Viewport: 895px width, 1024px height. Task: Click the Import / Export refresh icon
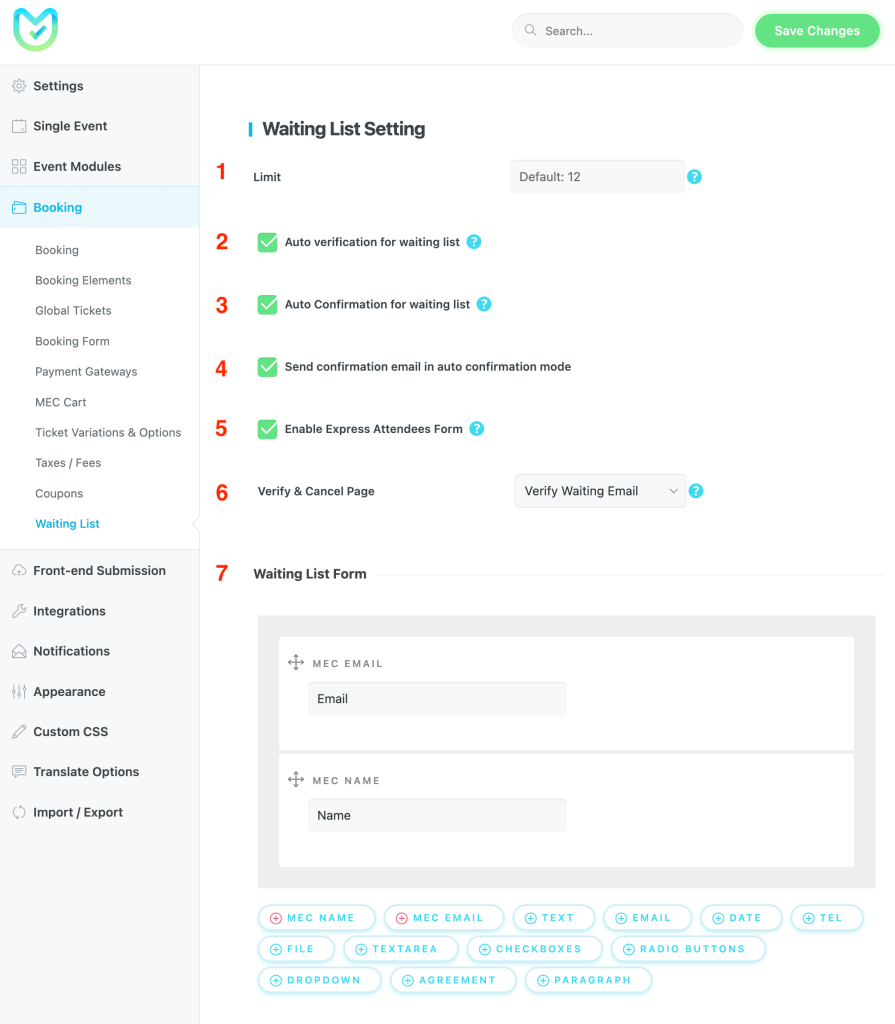click(x=18, y=812)
